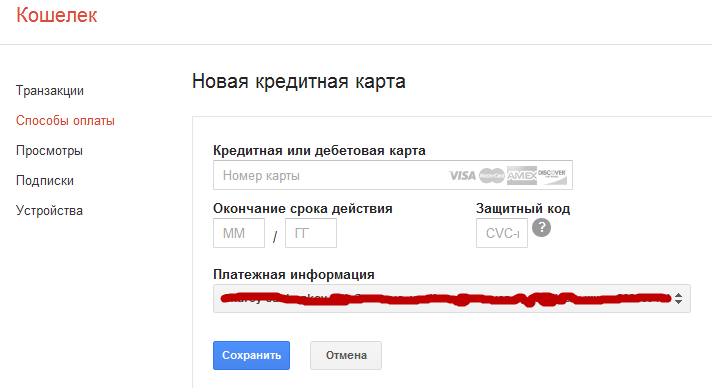Click the CVC security code field

click(502, 233)
